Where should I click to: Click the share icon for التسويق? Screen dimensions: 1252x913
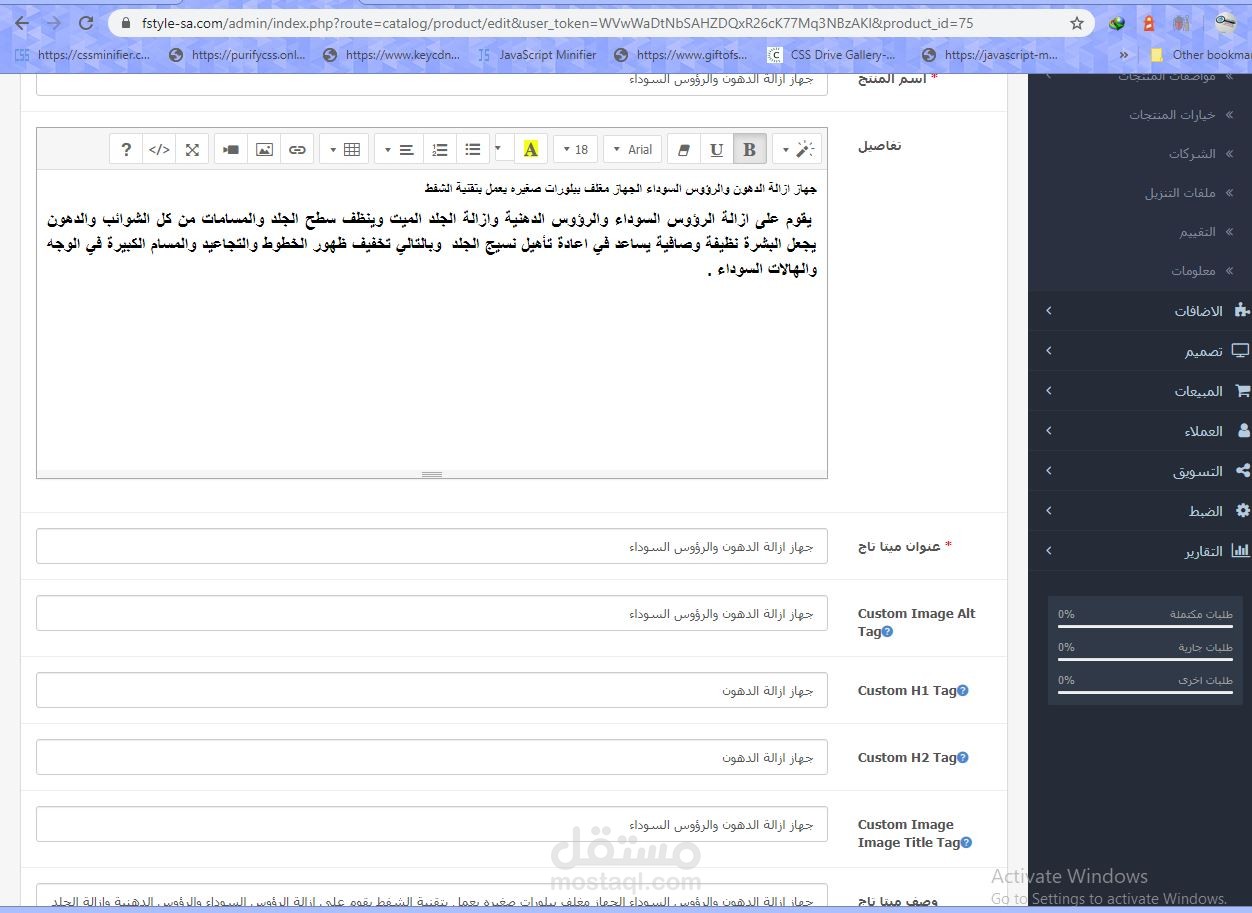click(x=1243, y=471)
